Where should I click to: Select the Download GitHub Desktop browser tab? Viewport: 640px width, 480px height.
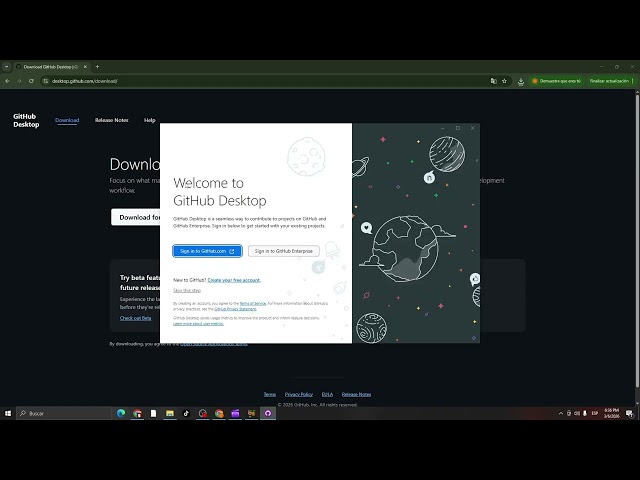(x=50, y=67)
